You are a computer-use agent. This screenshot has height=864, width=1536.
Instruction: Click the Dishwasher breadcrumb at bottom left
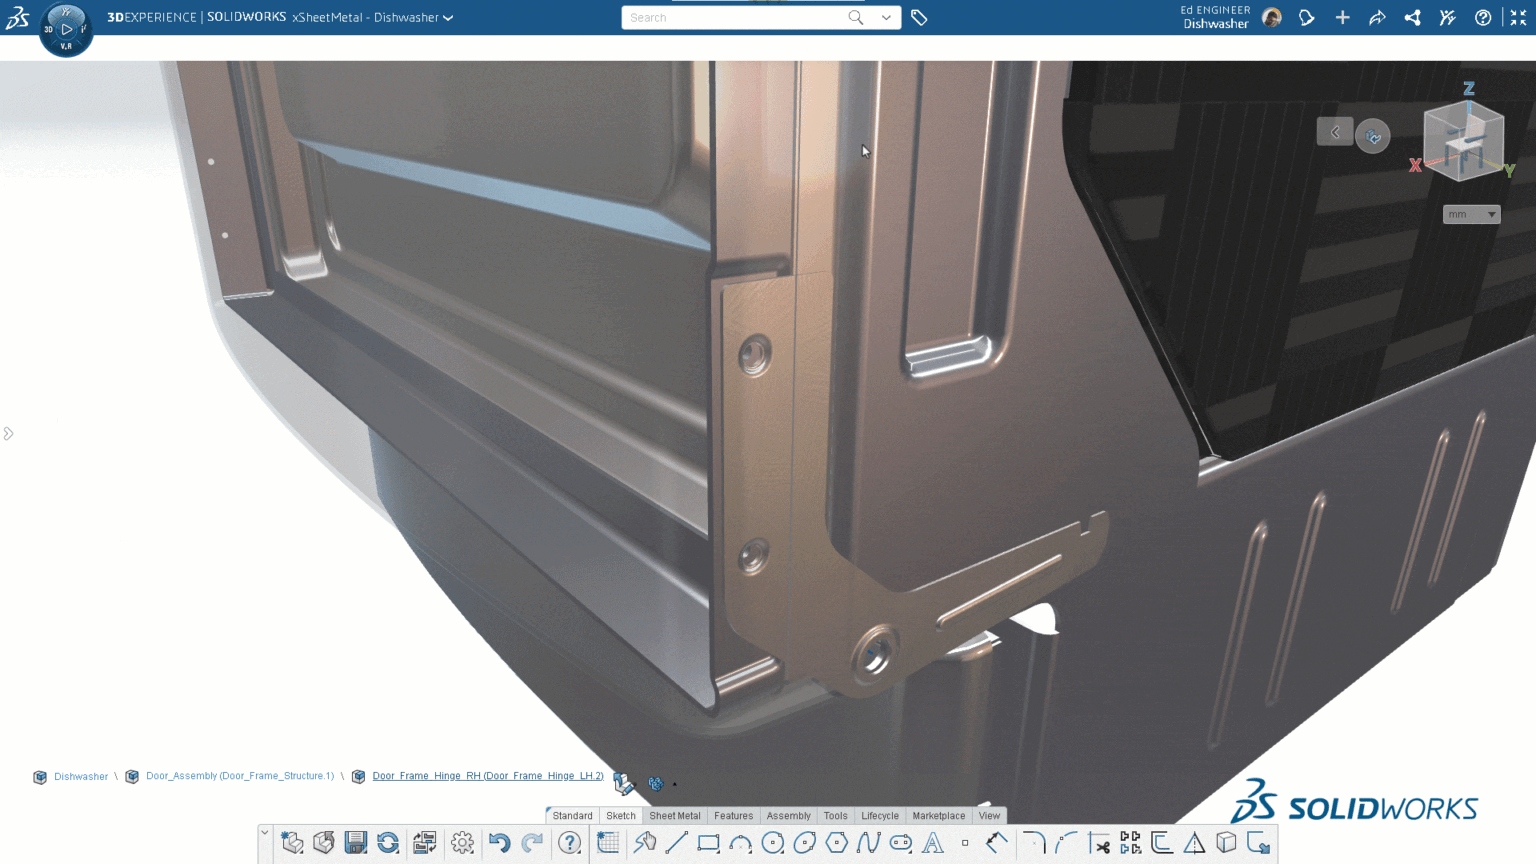(x=80, y=776)
